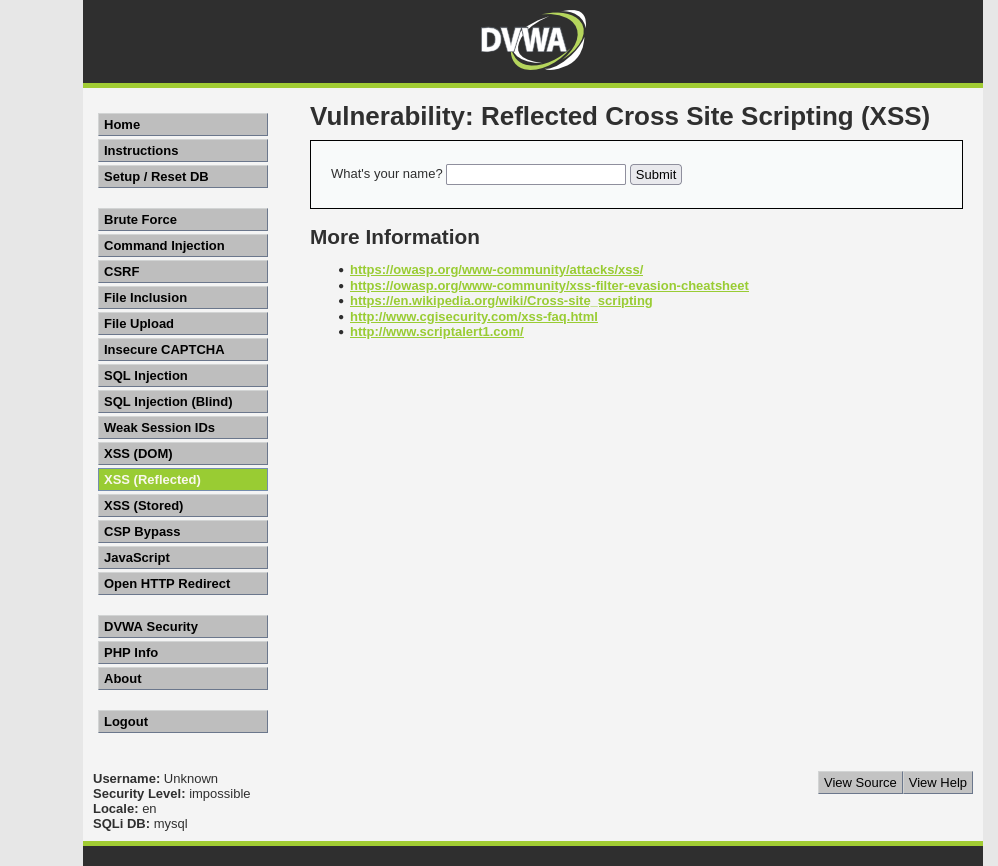Click the DVWA logo at the top
Screen dimensions: 998x866
(533, 40)
